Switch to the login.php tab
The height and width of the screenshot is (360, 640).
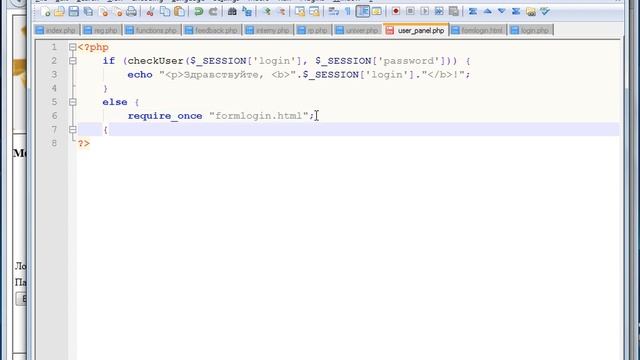tap(530, 30)
